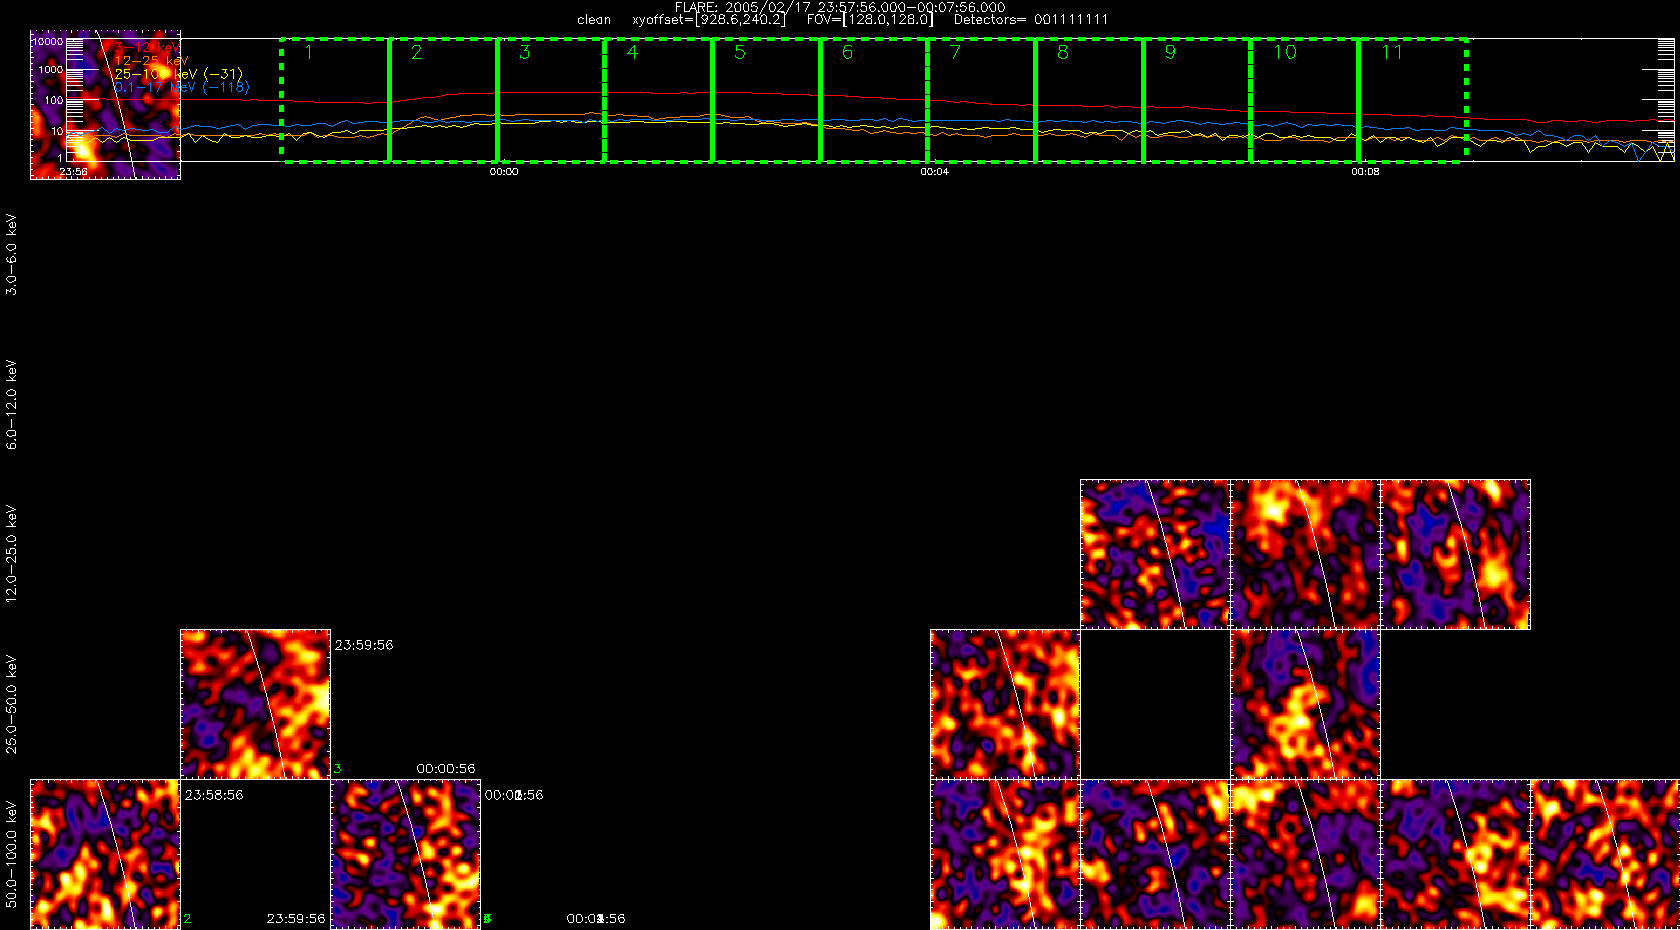Click the 00:04 time axis tick label
The height and width of the screenshot is (930, 1680).
(x=935, y=172)
